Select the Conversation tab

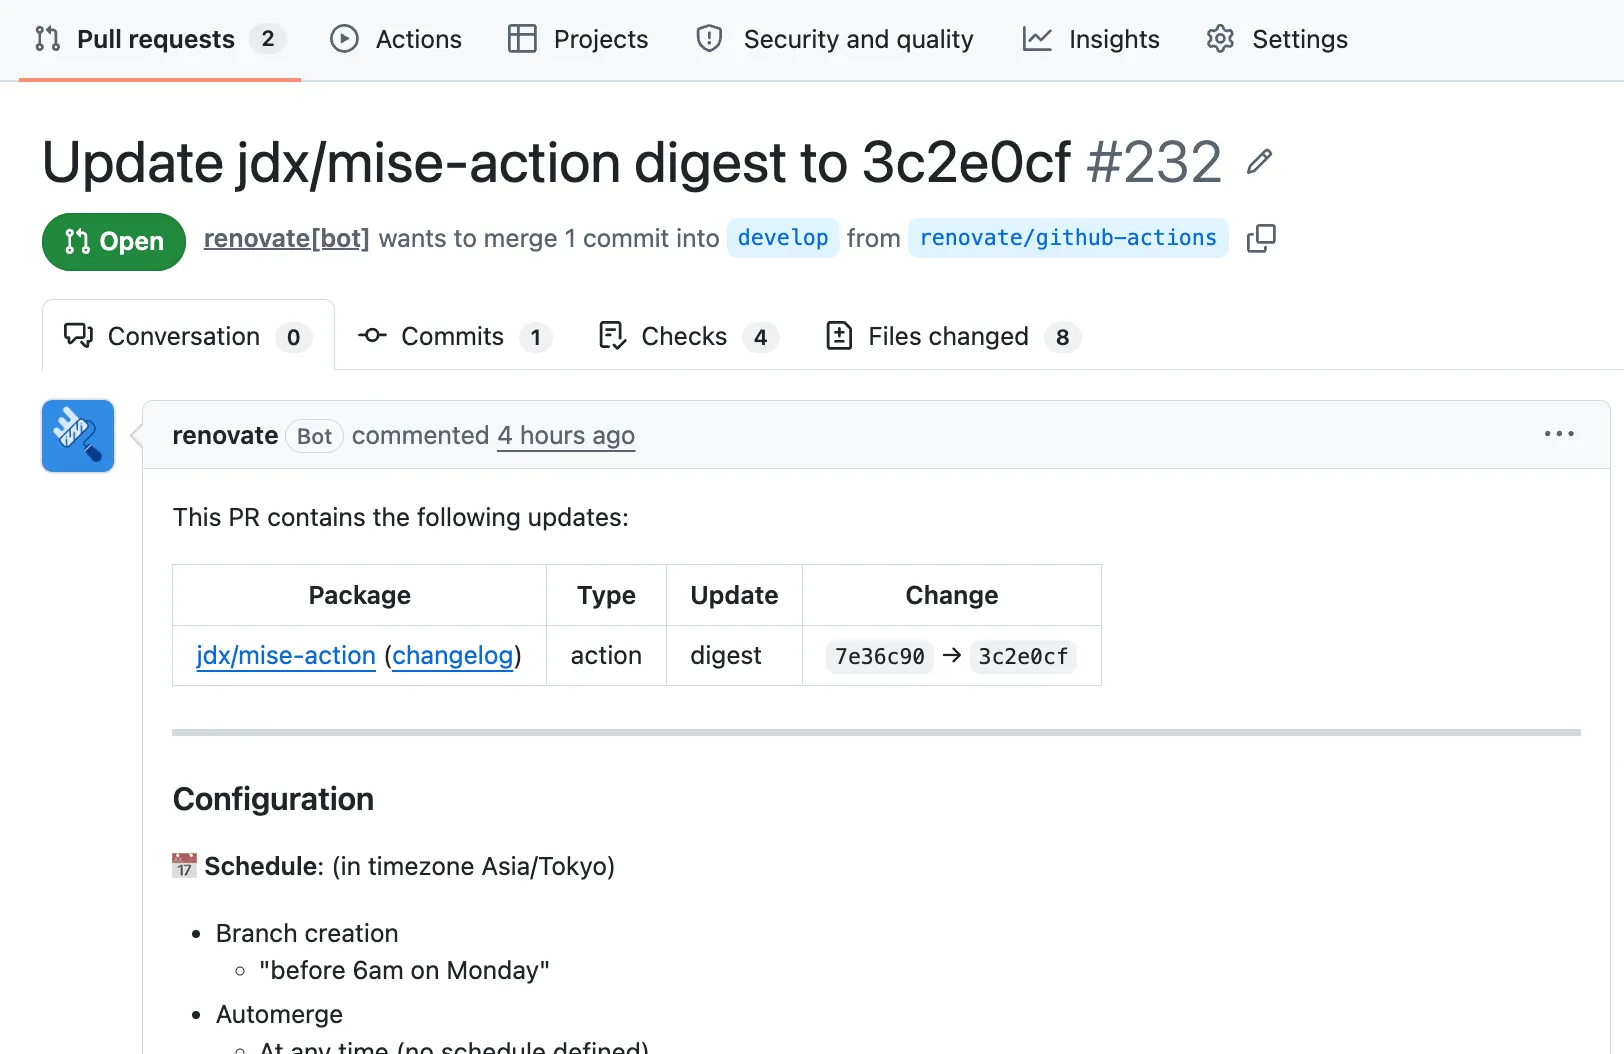pyautogui.click(x=188, y=336)
